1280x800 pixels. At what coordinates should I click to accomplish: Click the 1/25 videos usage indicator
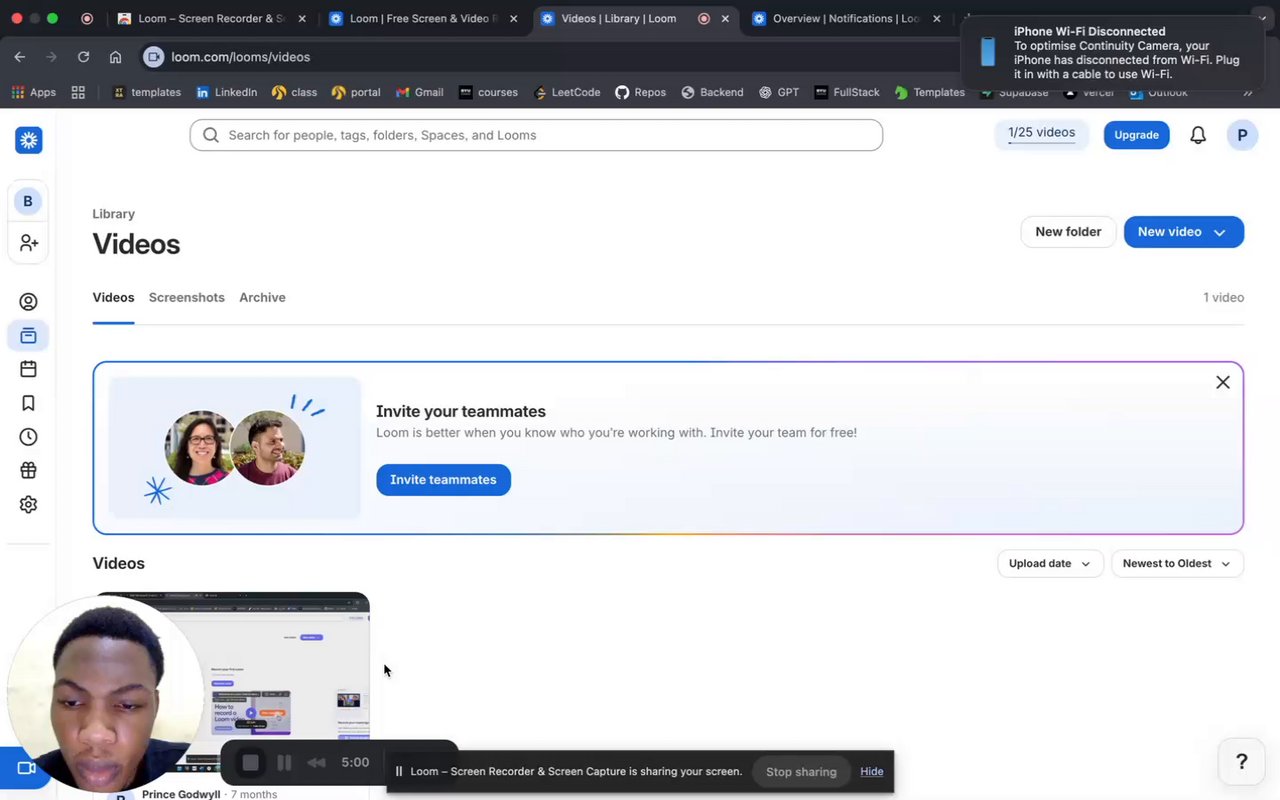click(x=1041, y=135)
